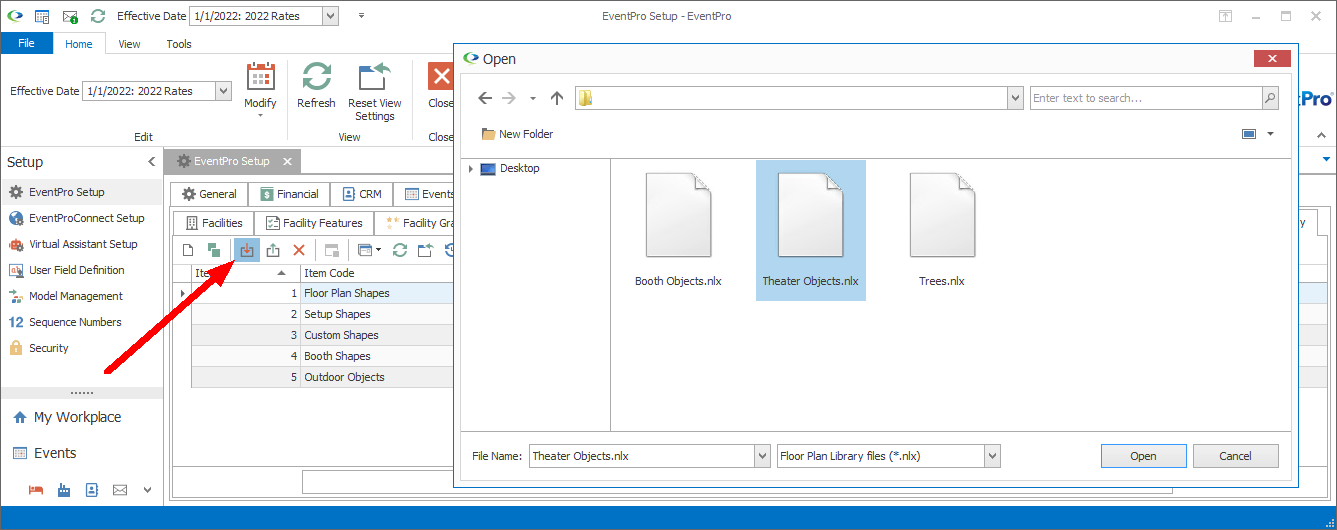Screen dimensions: 1337x530
Task: Click the green refresh icon in grid toolbar
Action: tap(400, 250)
